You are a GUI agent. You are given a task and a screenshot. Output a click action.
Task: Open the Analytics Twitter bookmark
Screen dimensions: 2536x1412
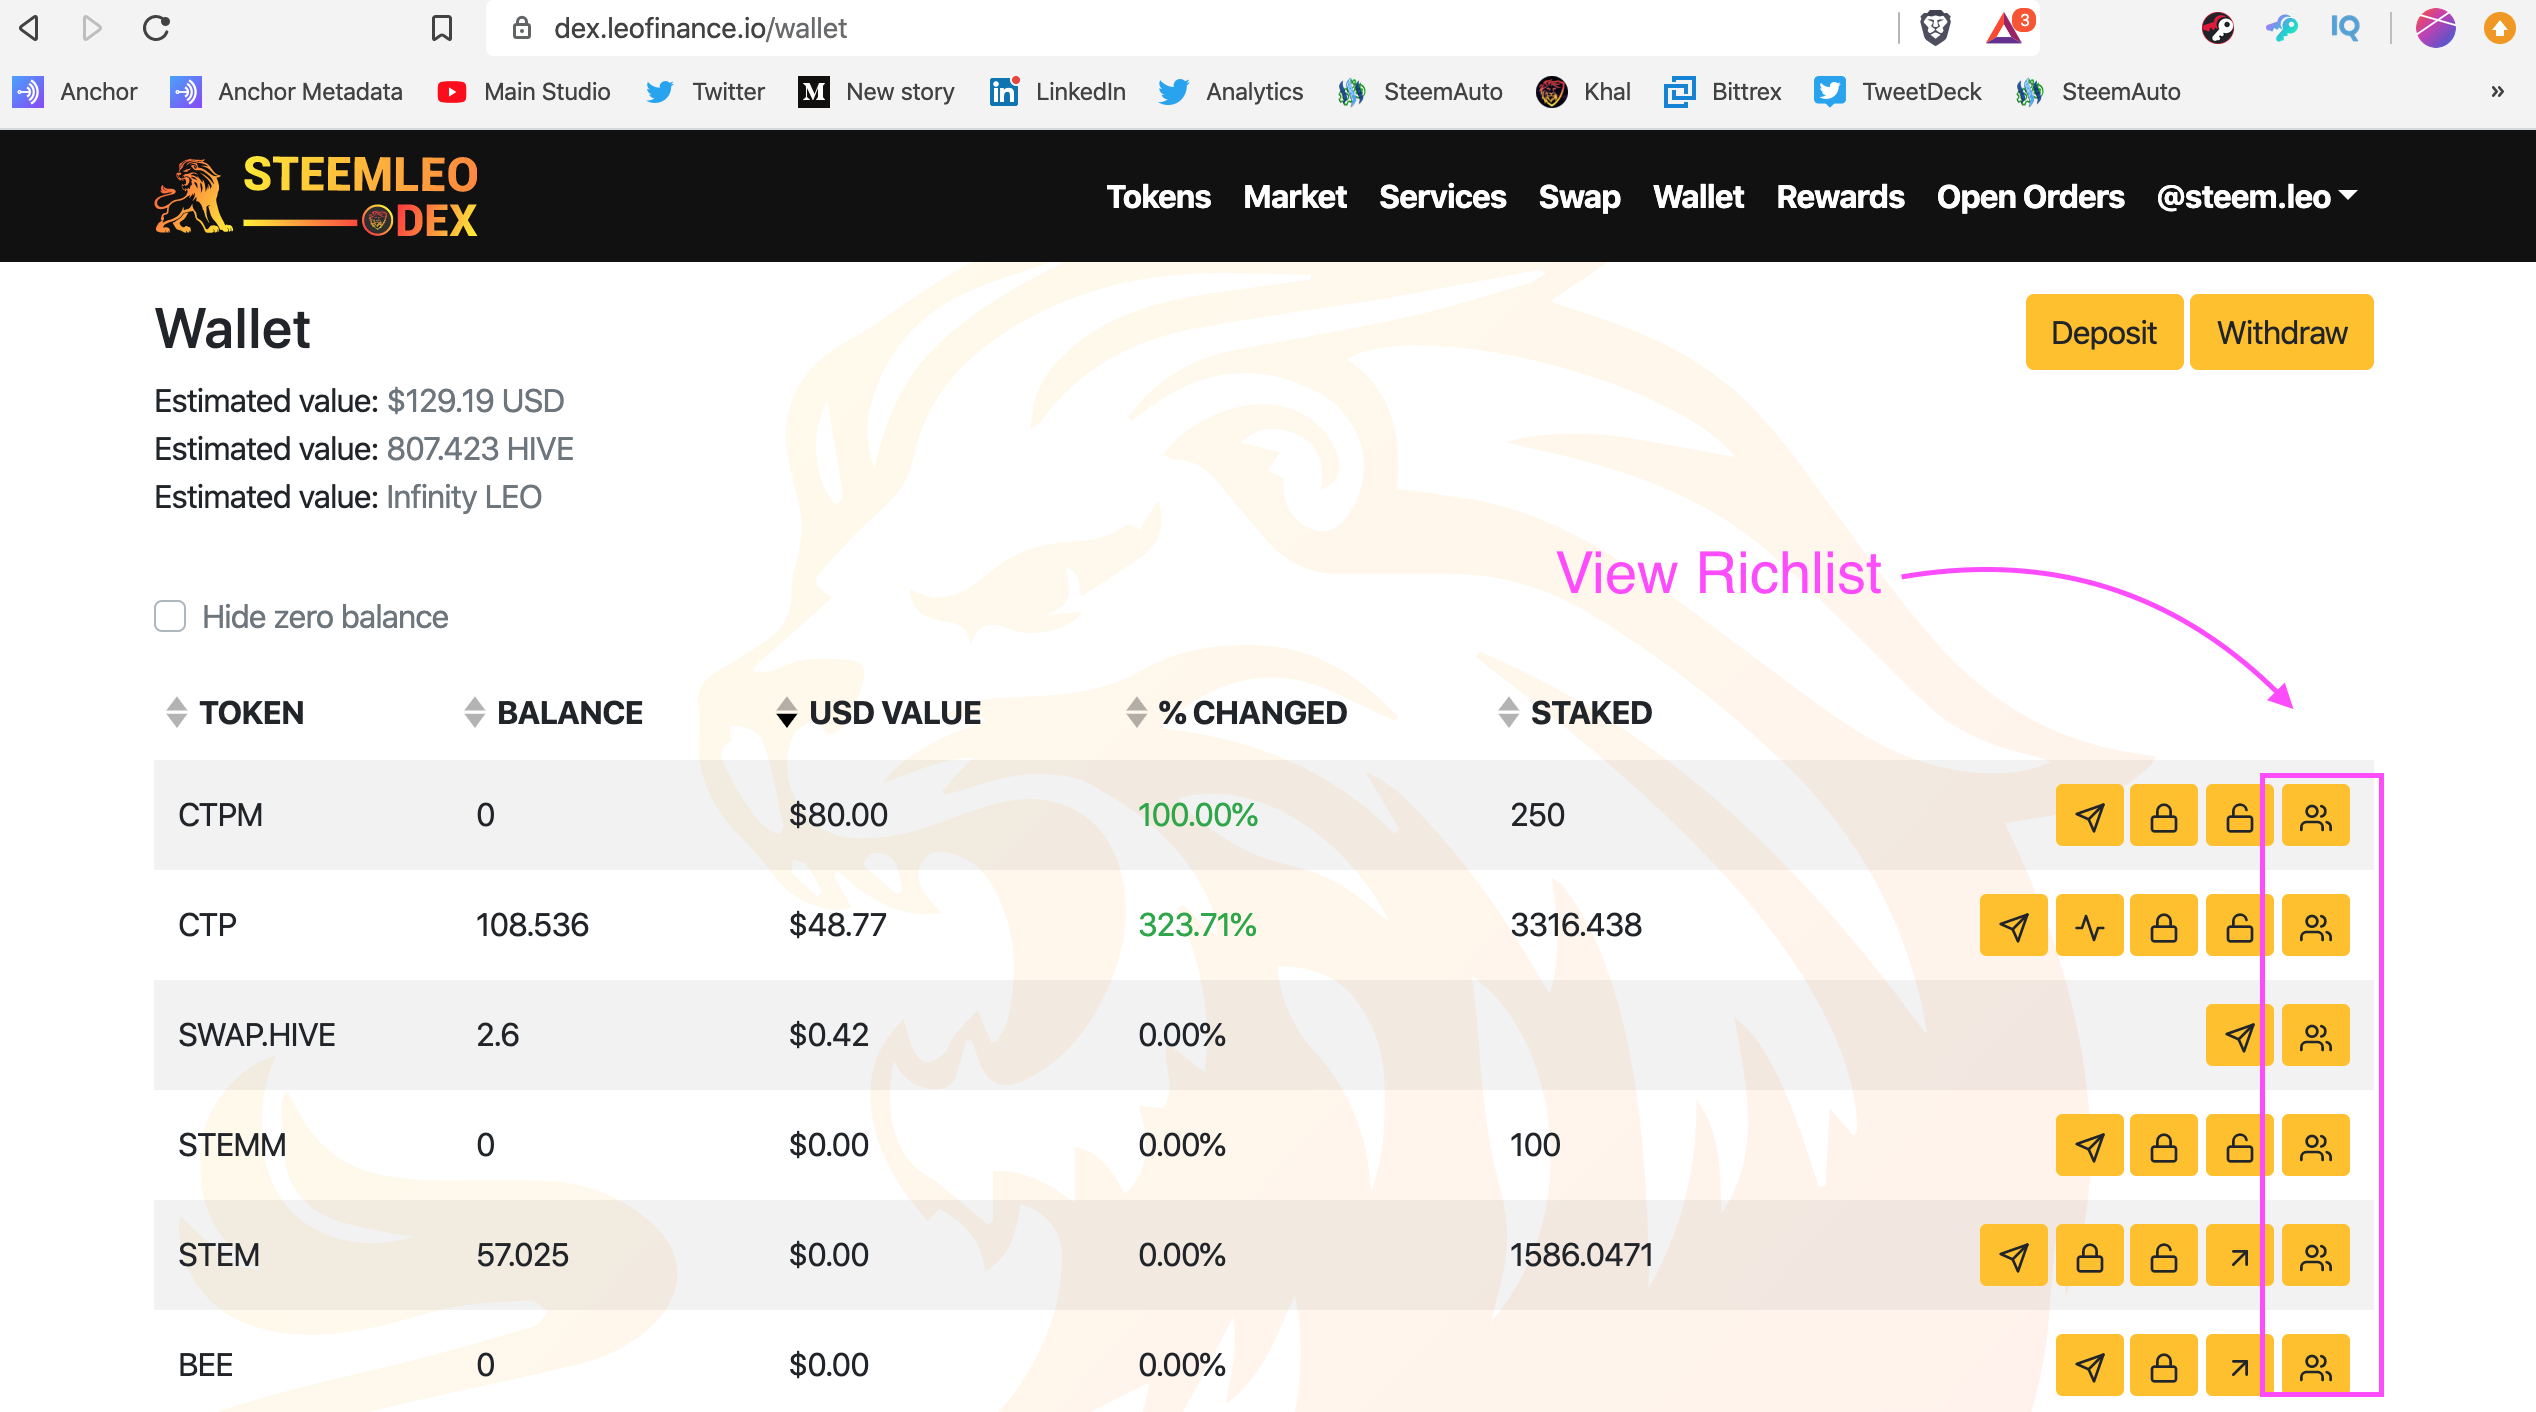coord(1230,92)
